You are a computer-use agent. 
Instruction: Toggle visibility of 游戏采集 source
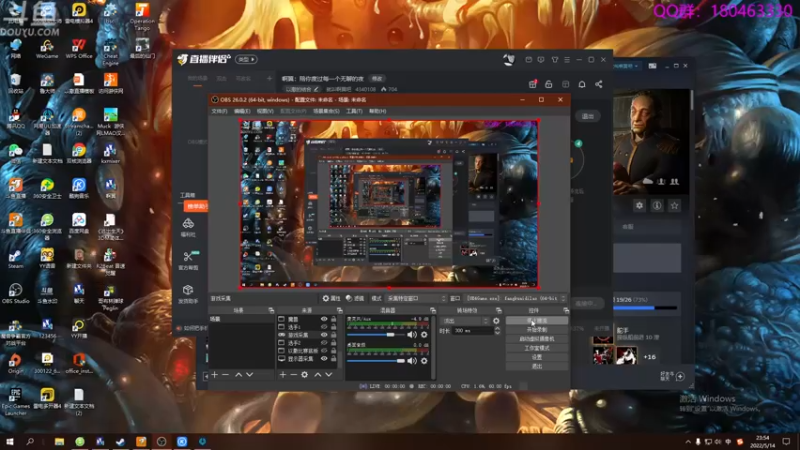324,335
